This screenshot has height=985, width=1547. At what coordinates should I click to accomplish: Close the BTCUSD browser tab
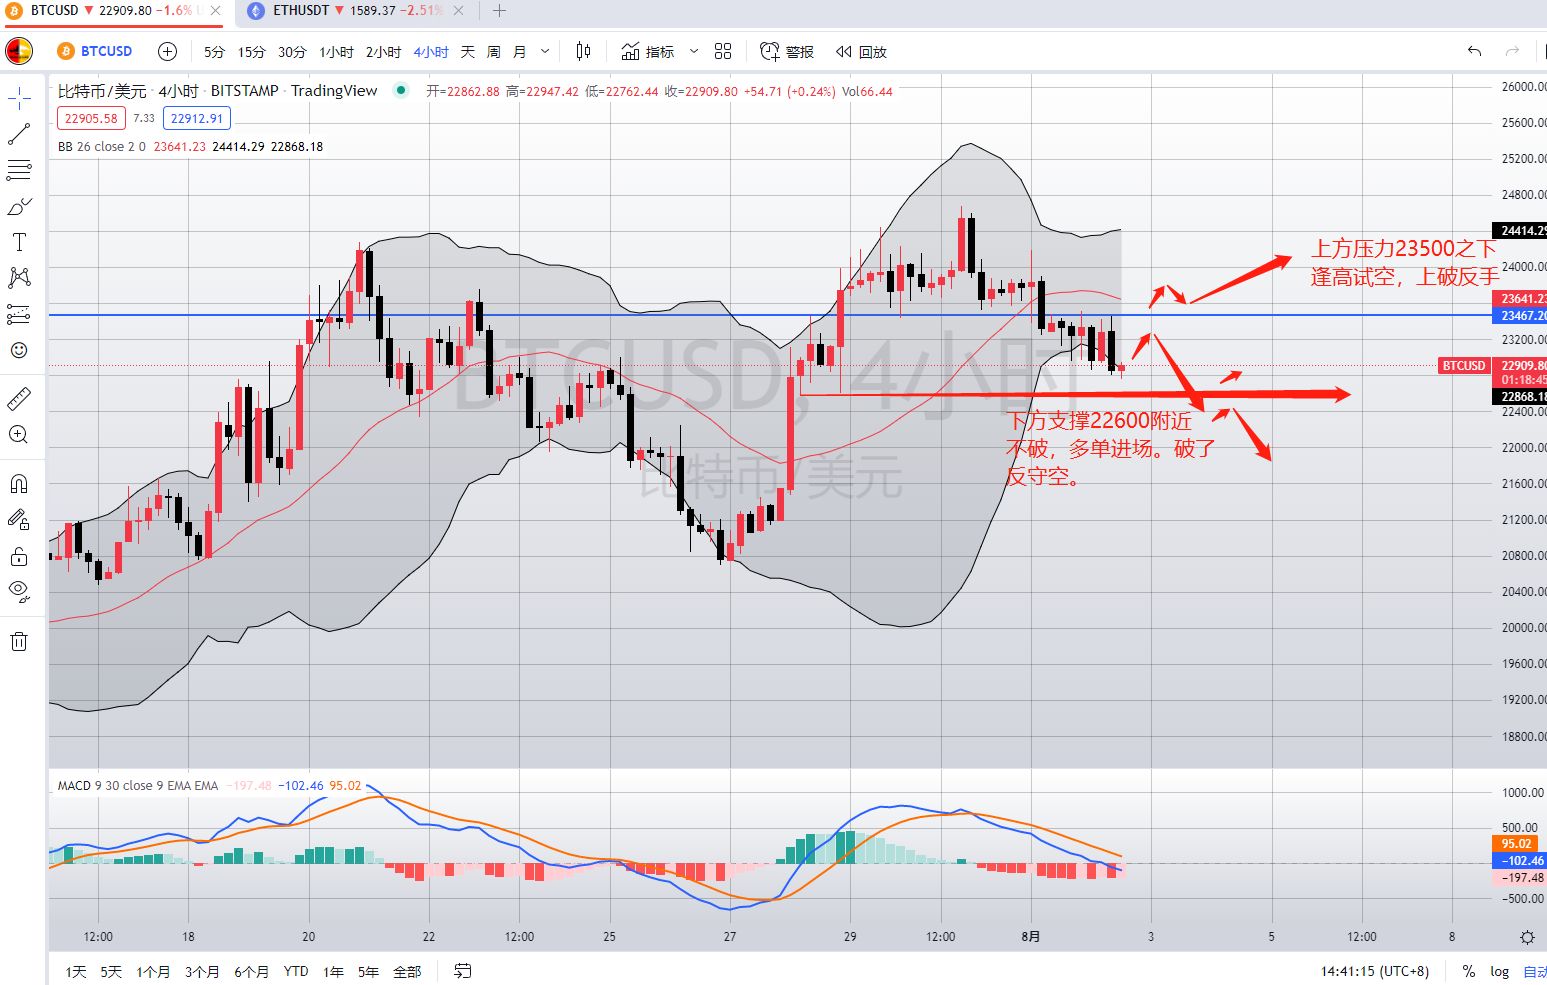click(216, 10)
